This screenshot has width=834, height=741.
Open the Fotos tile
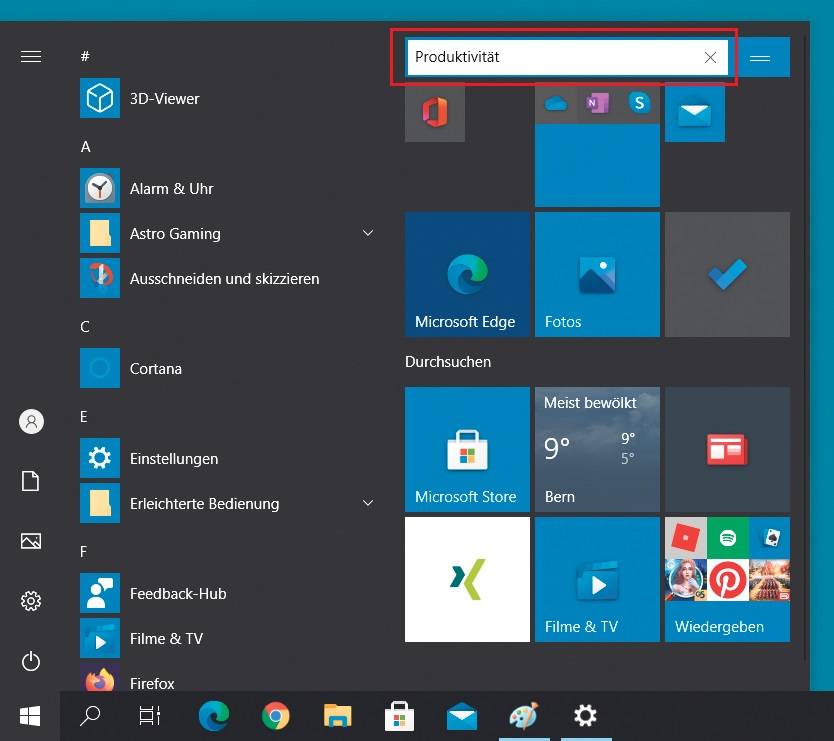597,274
